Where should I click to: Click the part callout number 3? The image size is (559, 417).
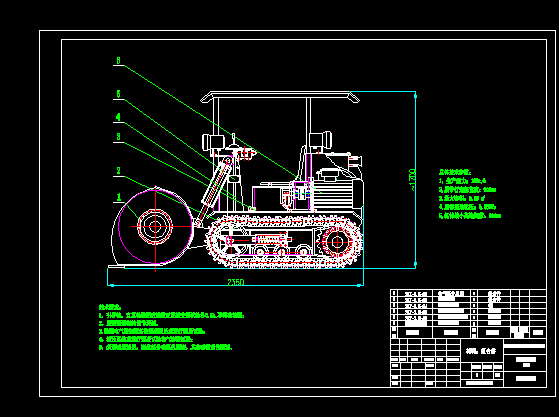coord(119,137)
